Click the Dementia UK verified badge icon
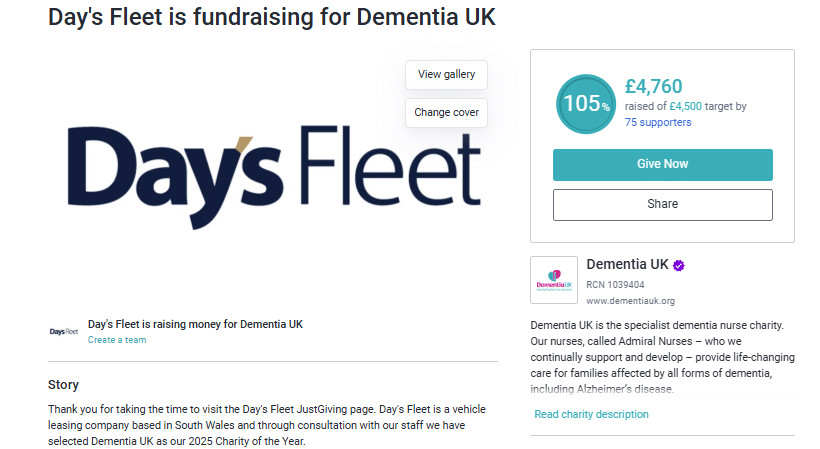The height and width of the screenshot is (449, 820). click(679, 265)
